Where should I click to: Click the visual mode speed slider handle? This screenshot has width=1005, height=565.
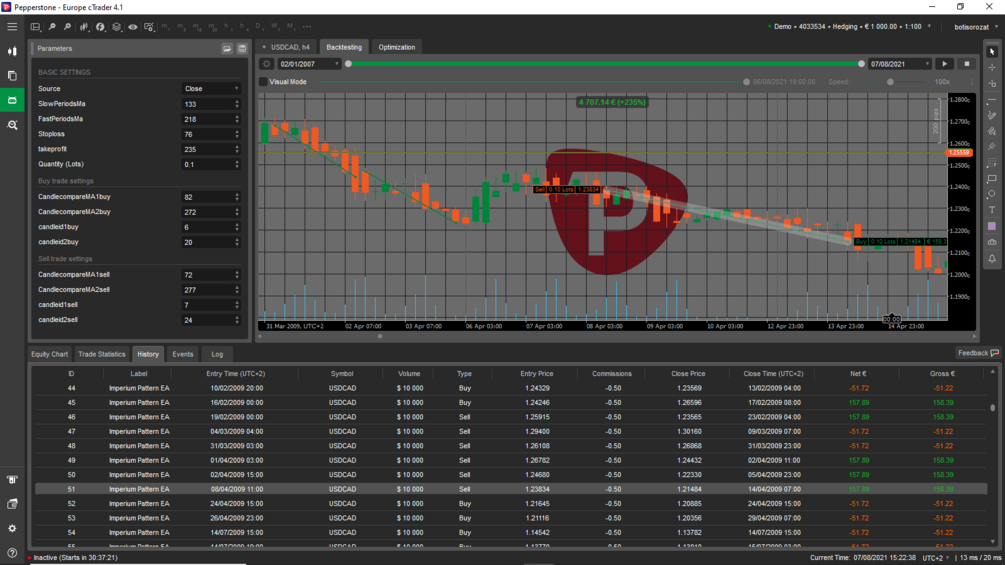(x=890, y=82)
